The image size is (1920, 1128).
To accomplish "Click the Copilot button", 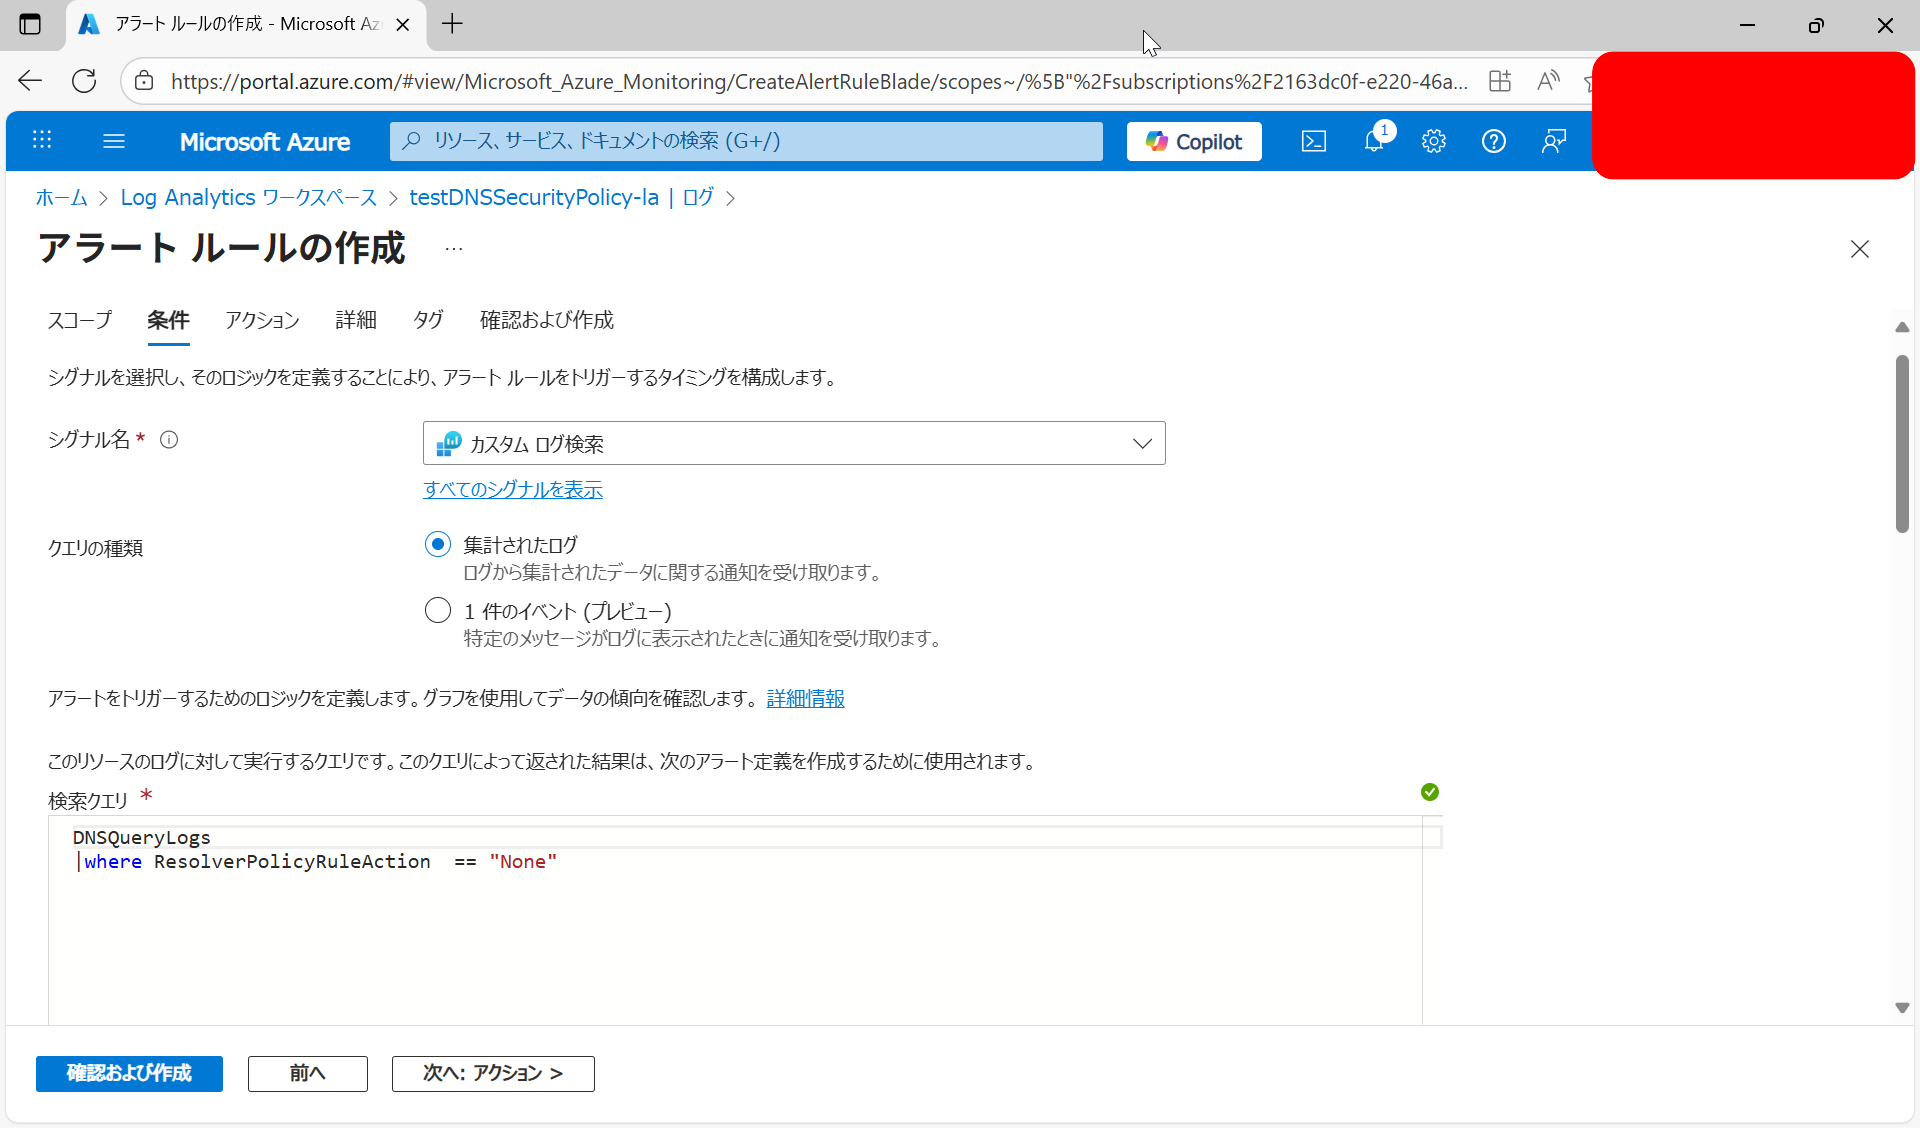I will point(1194,141).
